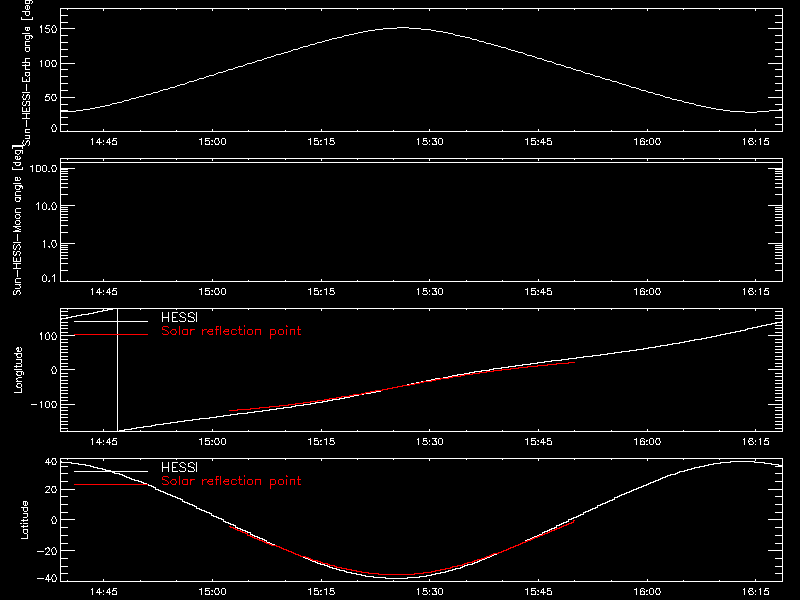Click 16:00 time label under Latitude plot

click(647, 592)
